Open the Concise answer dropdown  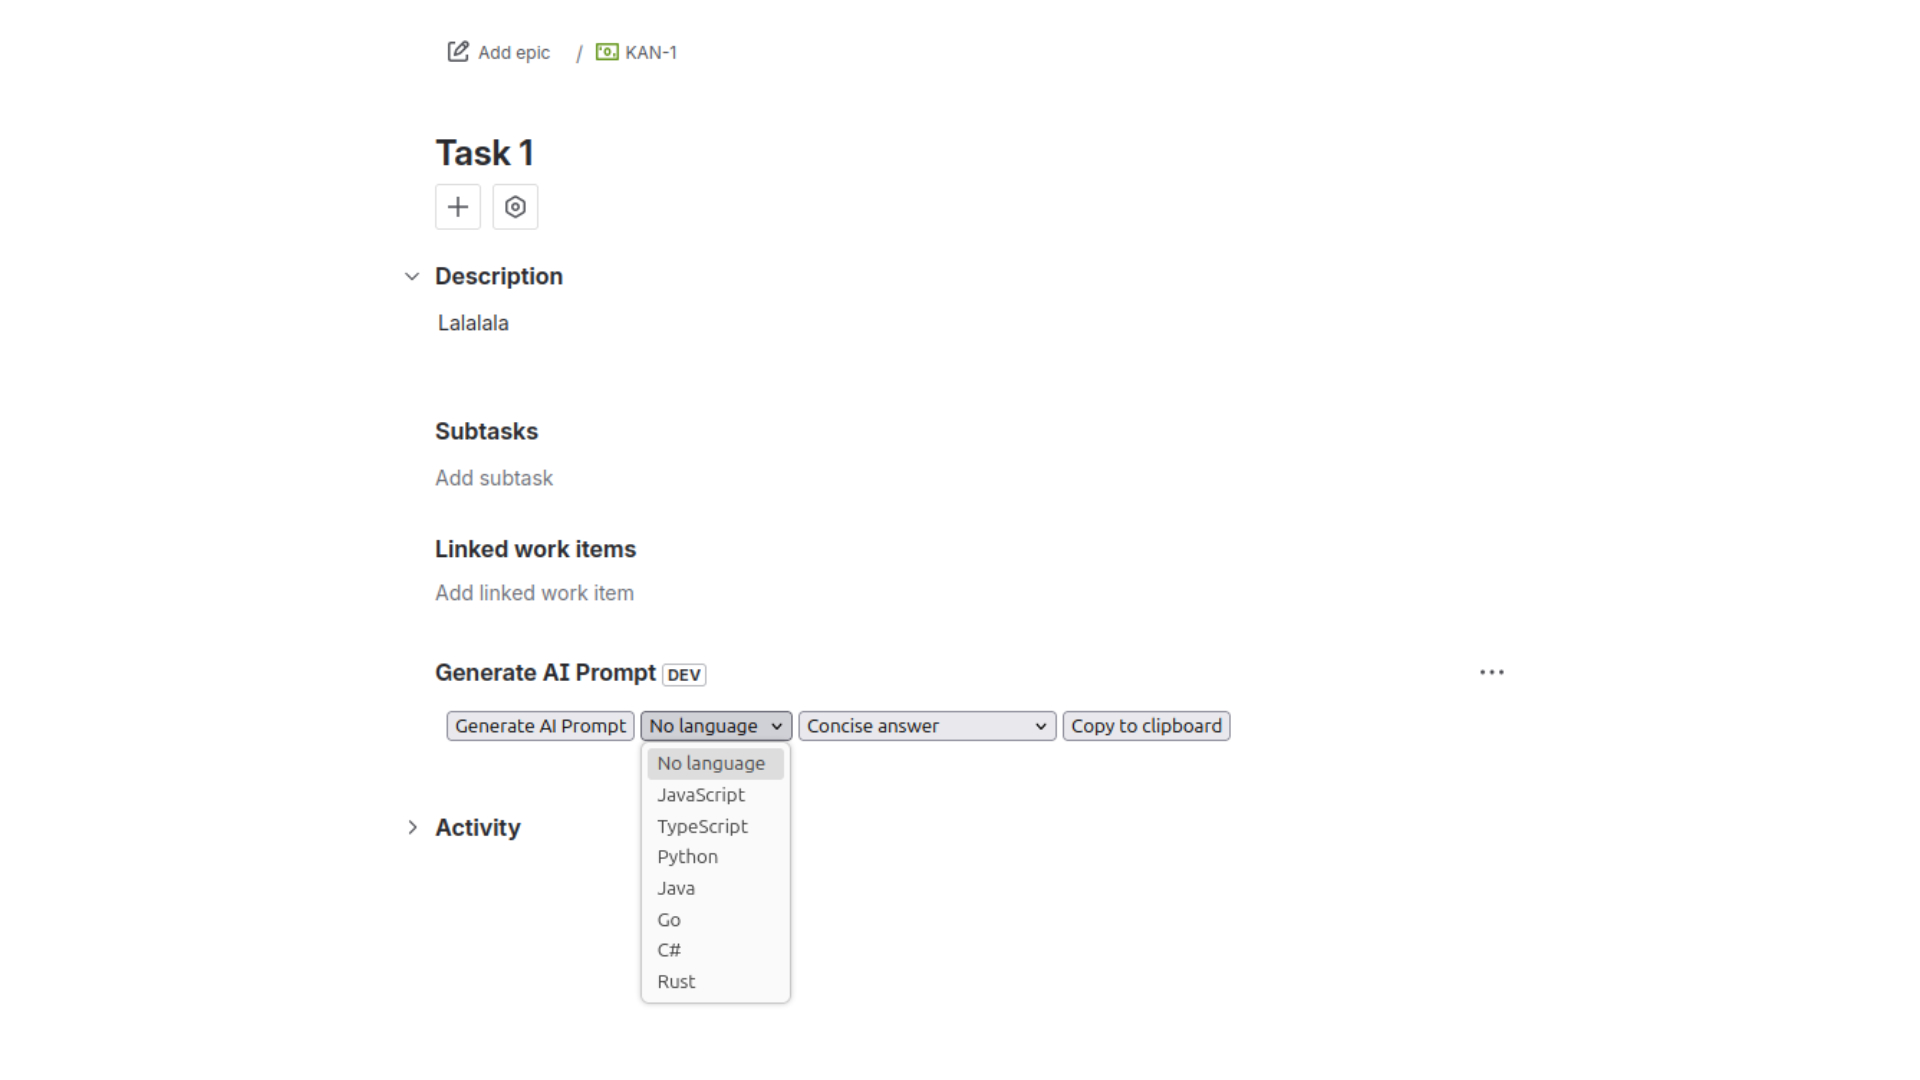pos(925,725)
